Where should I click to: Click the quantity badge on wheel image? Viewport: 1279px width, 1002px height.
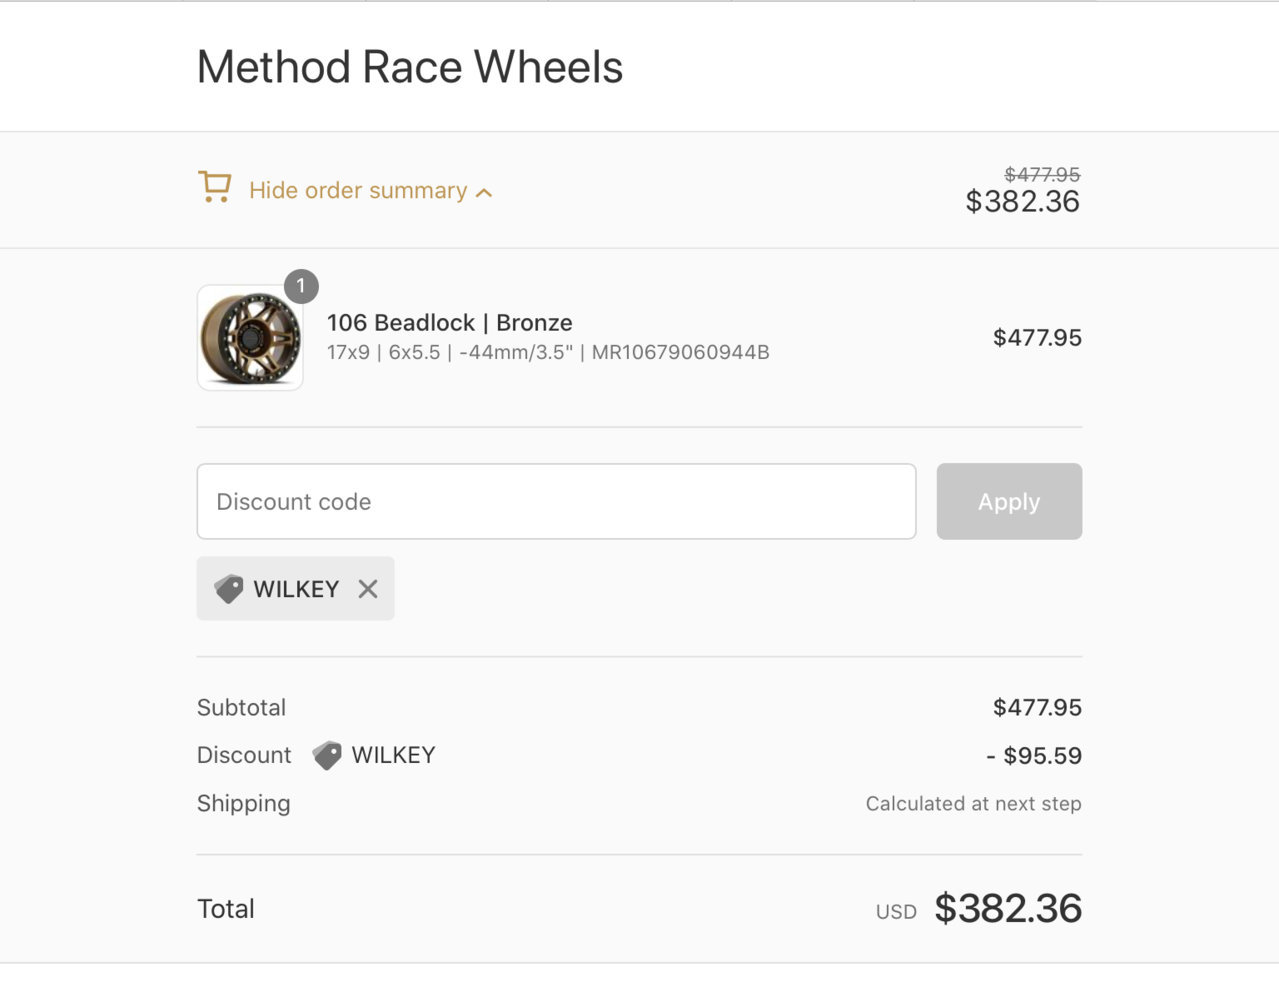301,286
